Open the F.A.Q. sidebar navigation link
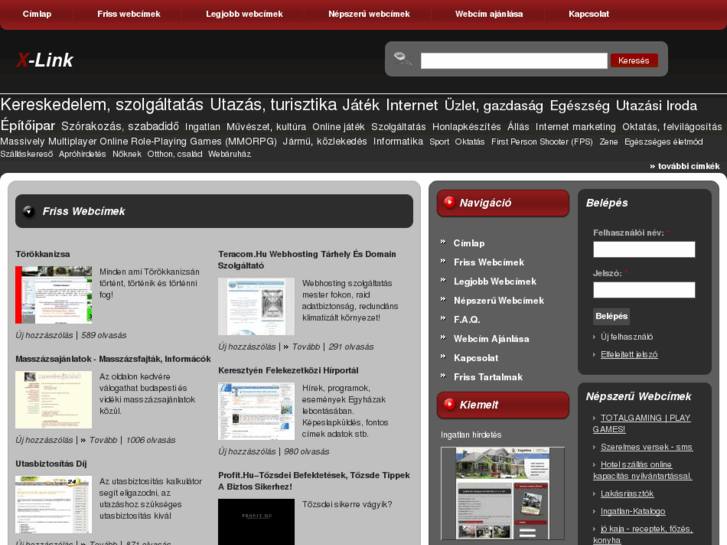 click(466, 319)
